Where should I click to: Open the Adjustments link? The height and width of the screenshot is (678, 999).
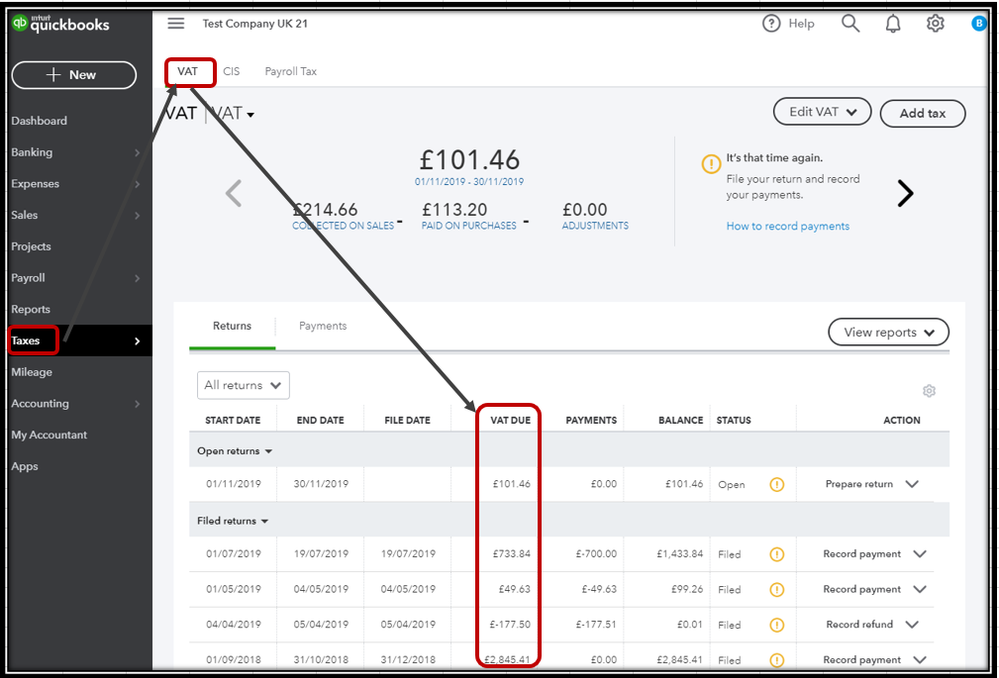(x=595, y=226)
